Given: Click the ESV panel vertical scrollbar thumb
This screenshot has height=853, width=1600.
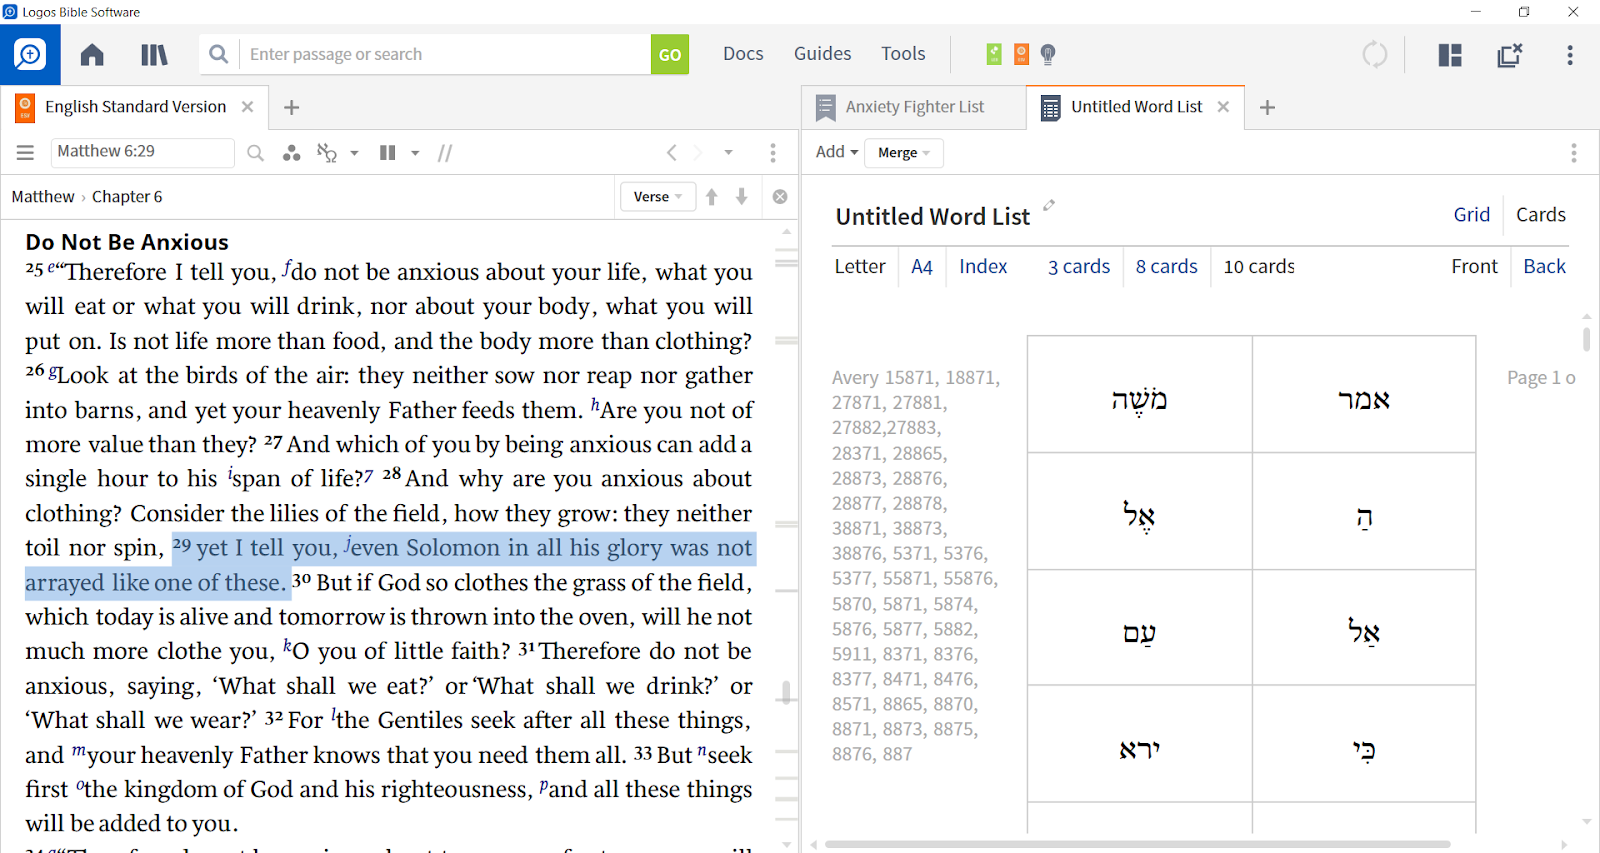Looking at the screenshot, I should (x=787, y=692).
